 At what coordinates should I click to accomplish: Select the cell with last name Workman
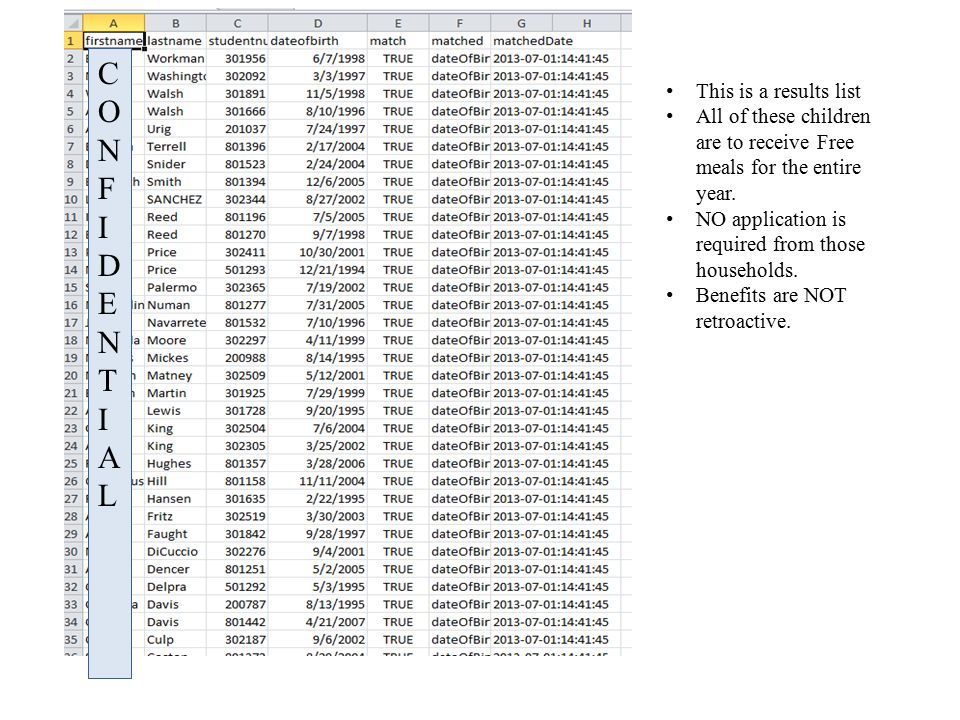pyautogui.click(x=176, y=59)
